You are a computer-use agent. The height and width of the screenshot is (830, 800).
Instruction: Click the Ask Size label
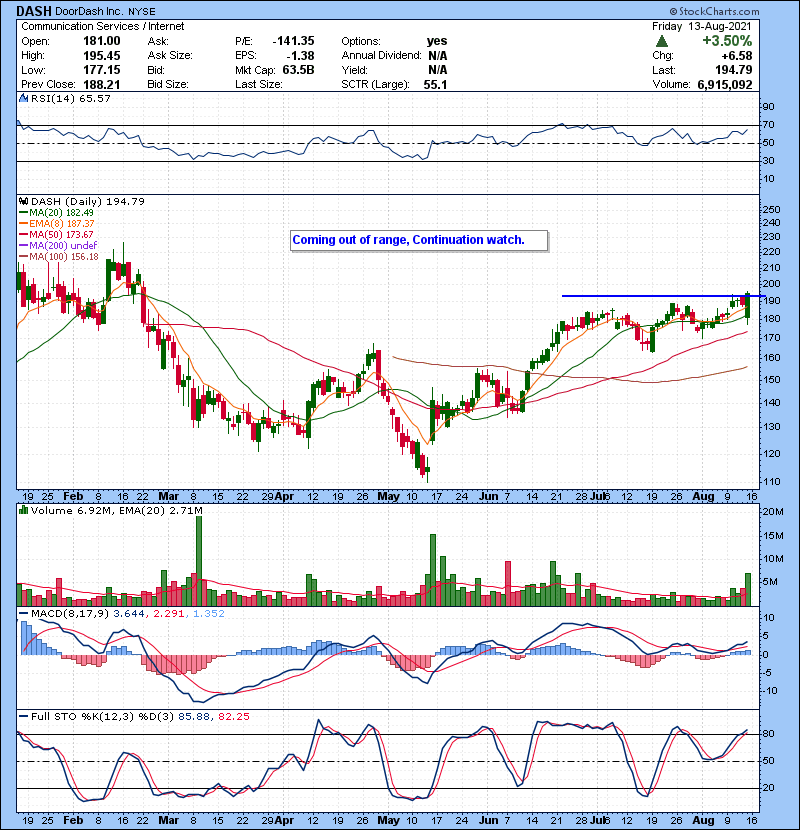(x=170, y=56)
